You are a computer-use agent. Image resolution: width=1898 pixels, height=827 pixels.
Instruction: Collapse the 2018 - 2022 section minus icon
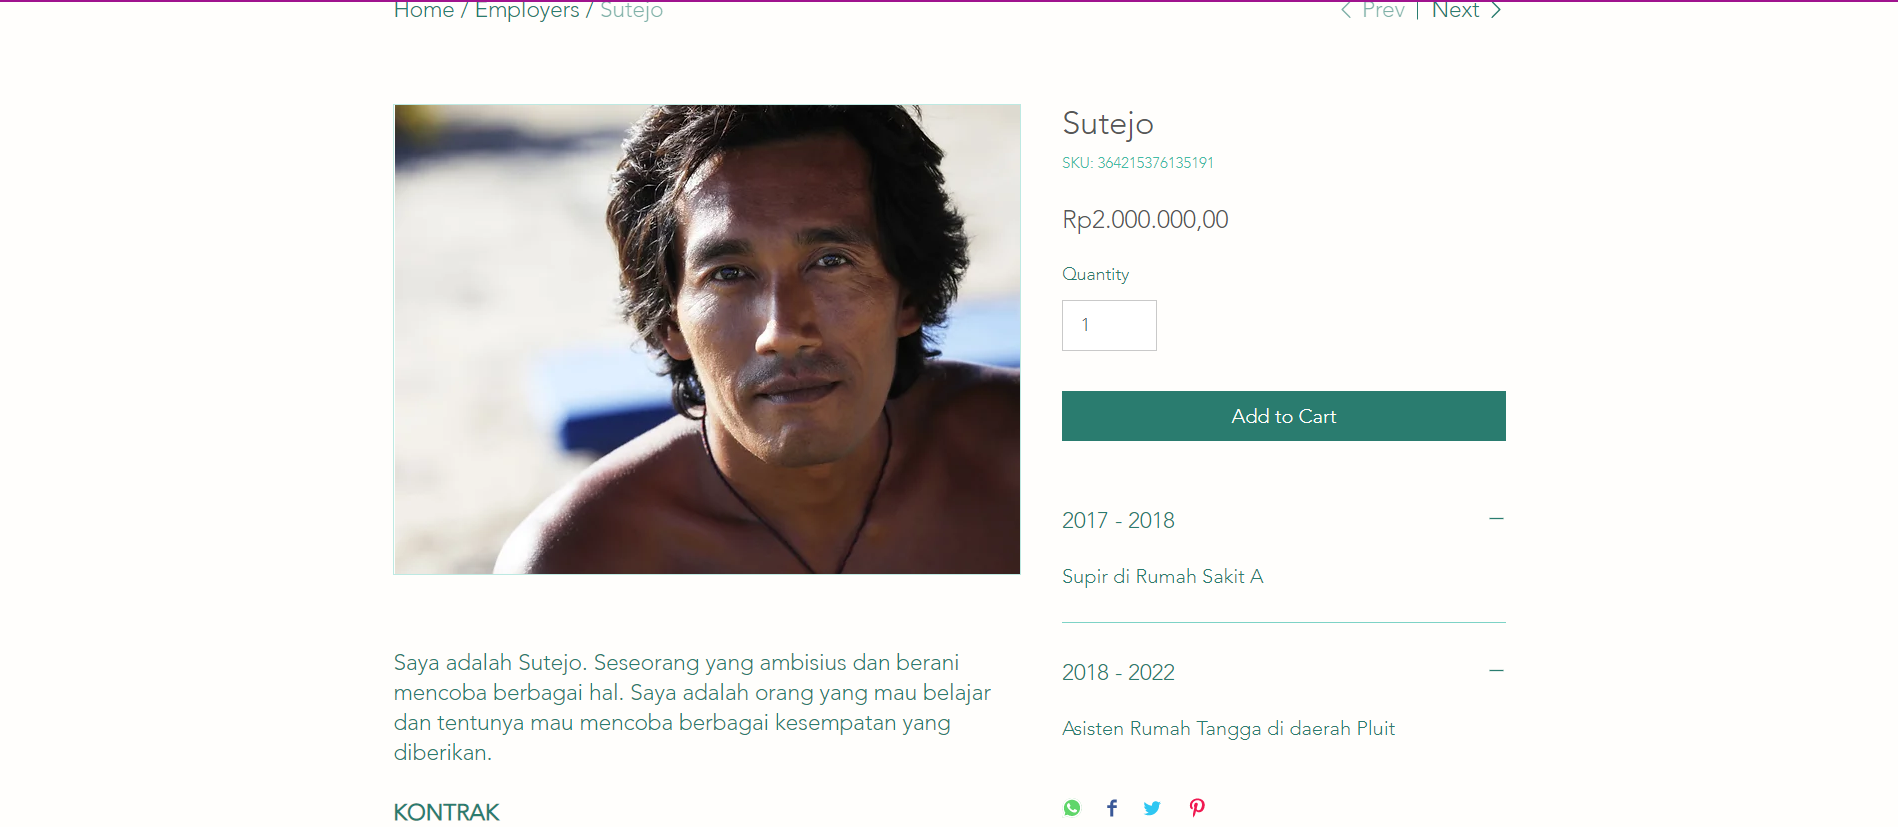tap(1496, 671)
